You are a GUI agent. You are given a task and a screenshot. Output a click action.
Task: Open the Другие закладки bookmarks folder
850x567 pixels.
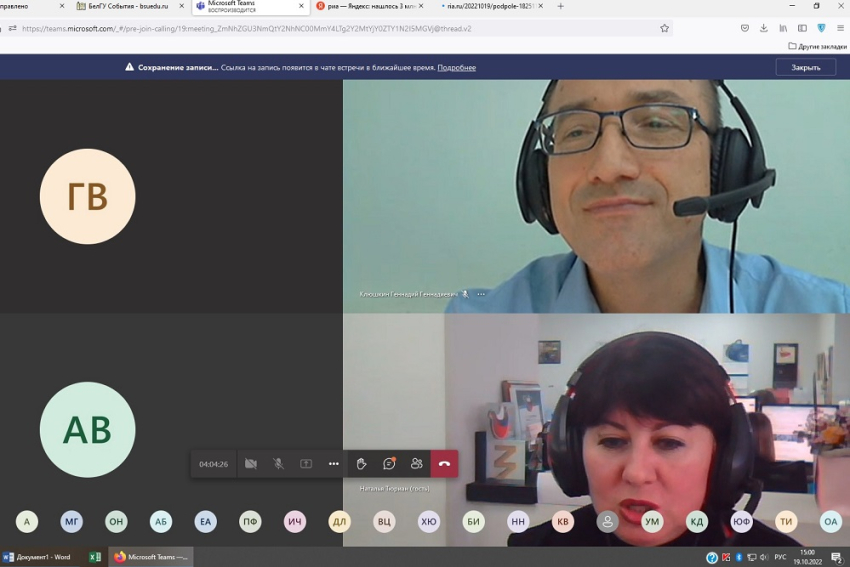pyautogui.click(x=816, y=46)
